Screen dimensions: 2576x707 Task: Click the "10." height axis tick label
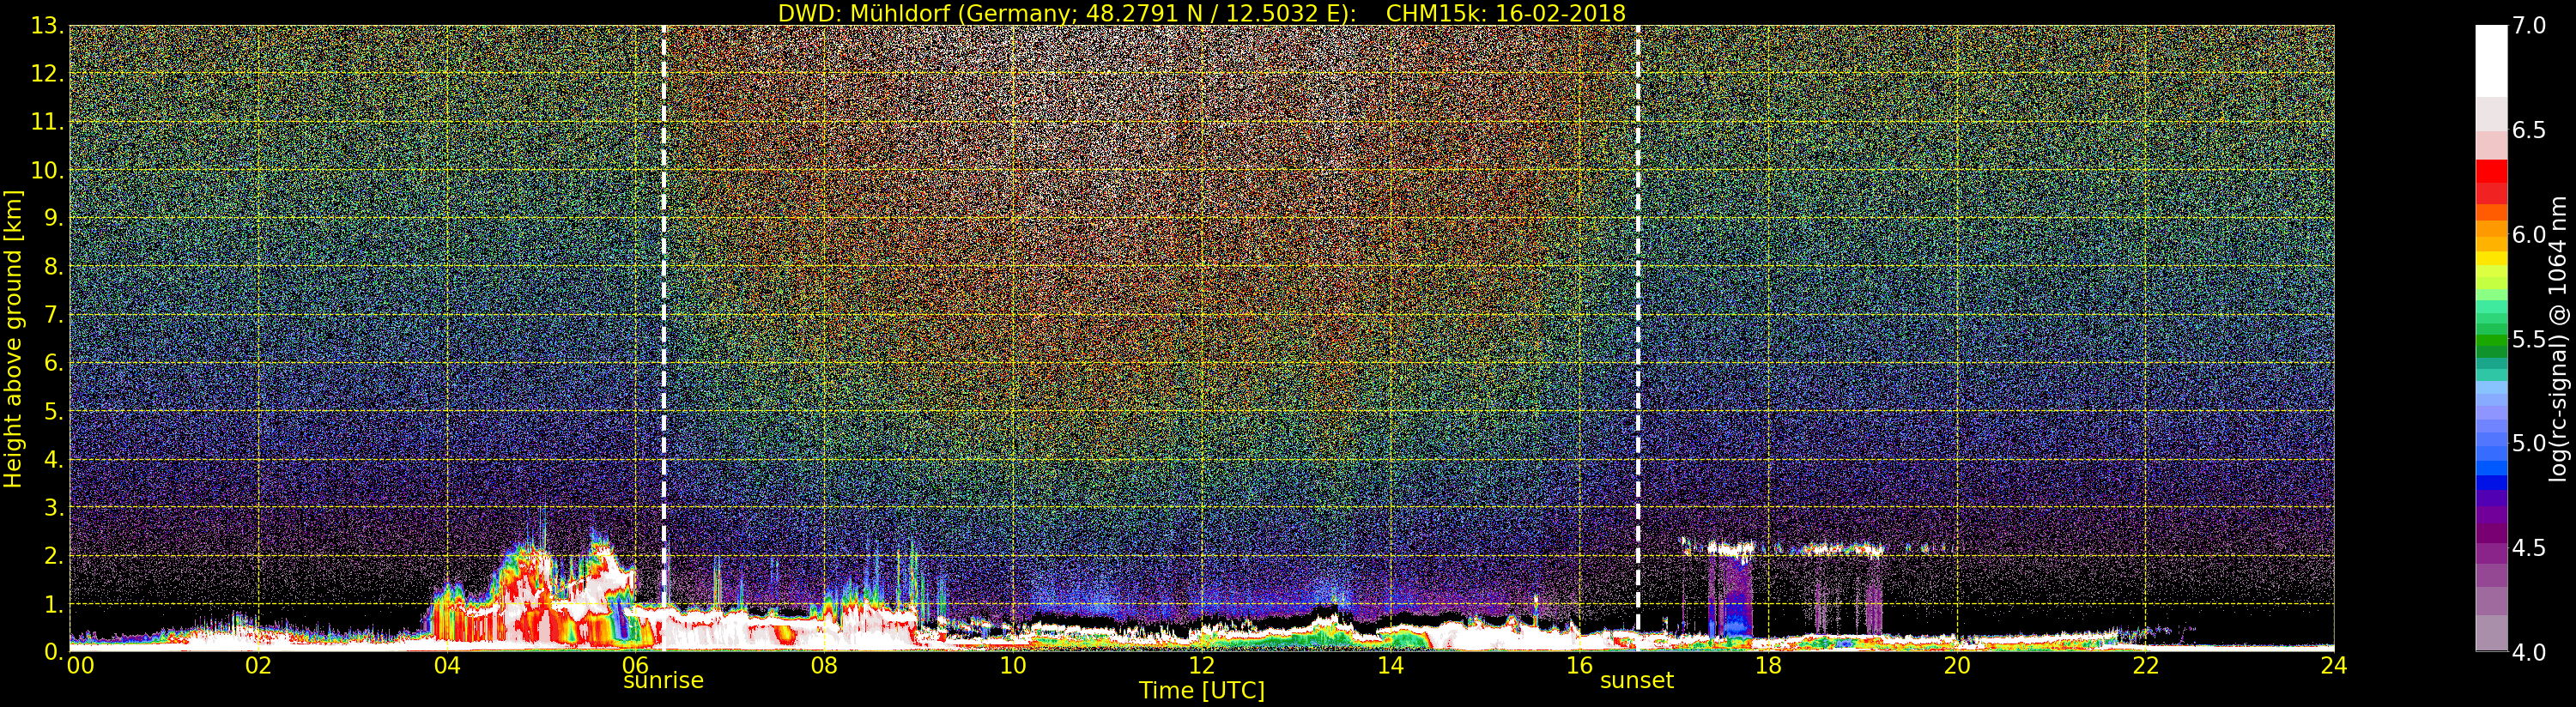(47, 170)
